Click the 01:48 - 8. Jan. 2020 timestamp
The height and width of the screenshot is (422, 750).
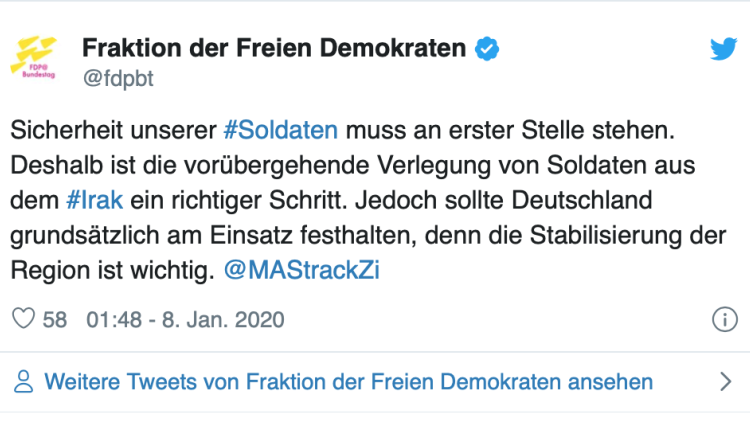[185, 320]
